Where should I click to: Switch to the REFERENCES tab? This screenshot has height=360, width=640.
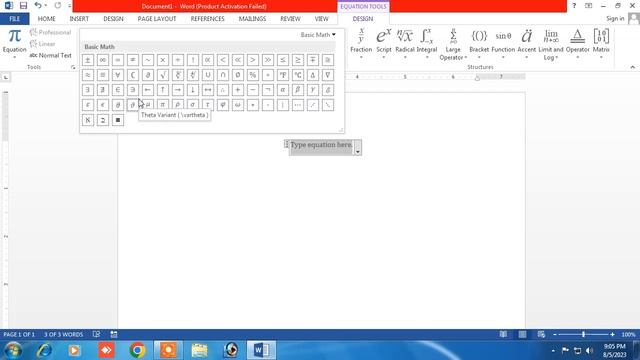coord(207,19)
